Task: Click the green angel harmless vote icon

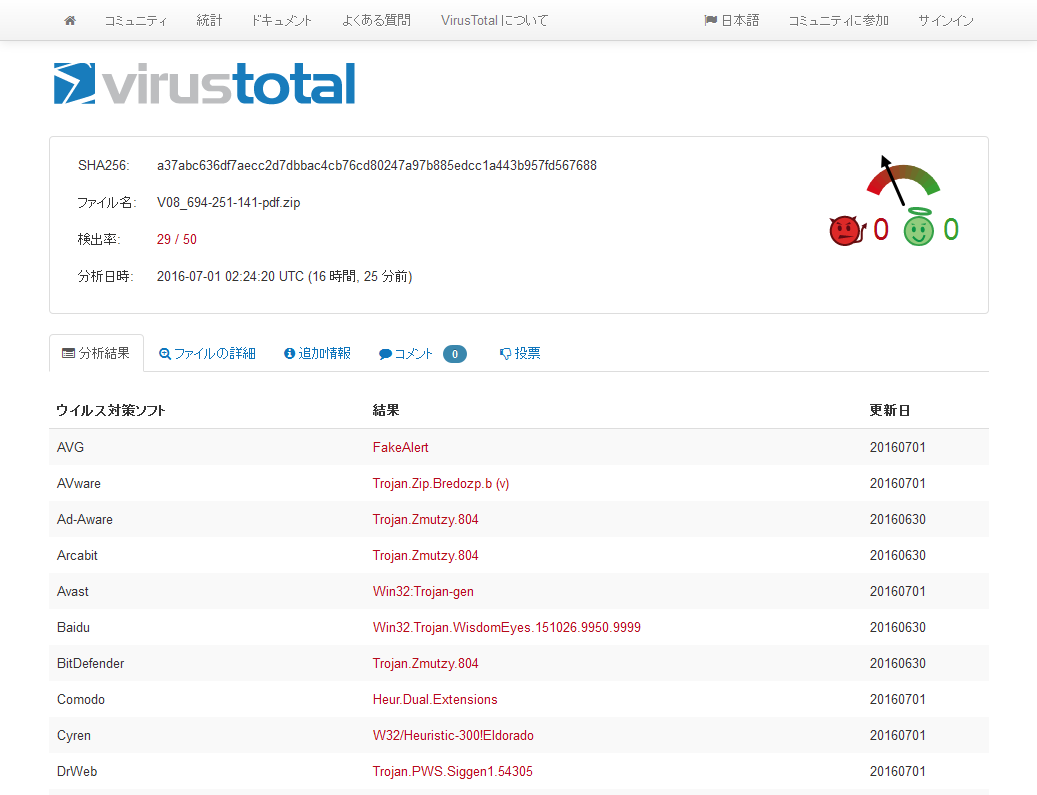Action: point(919,231)
